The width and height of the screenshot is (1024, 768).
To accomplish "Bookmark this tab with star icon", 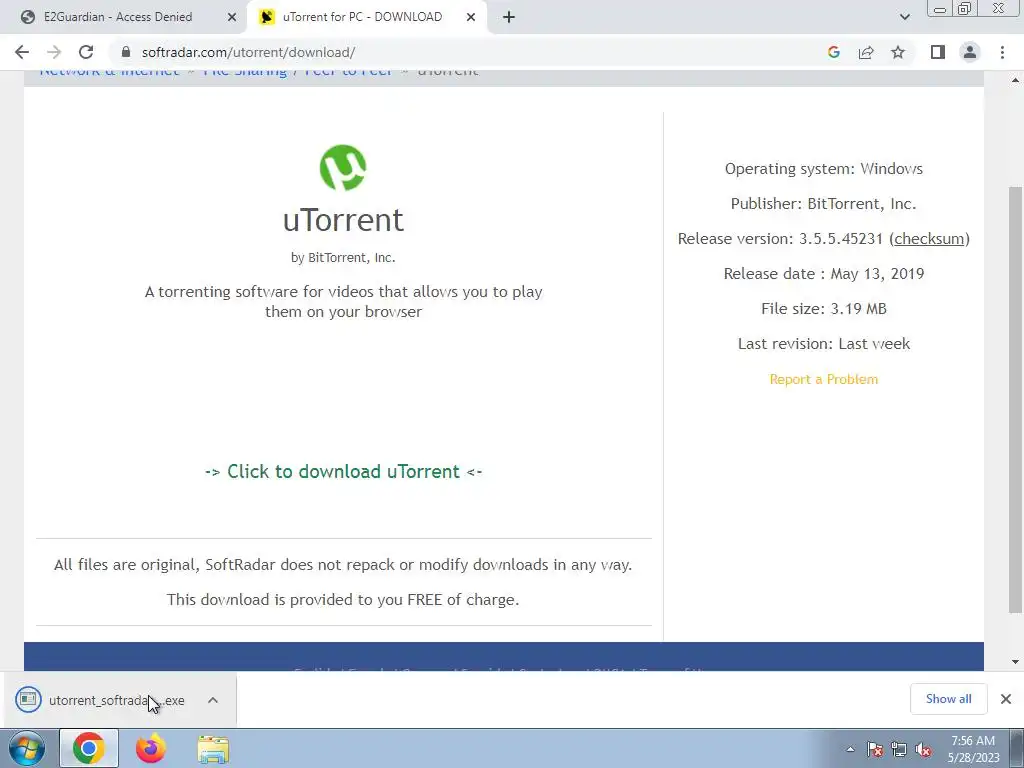I will pyautogui.click(x=898, y=52).
